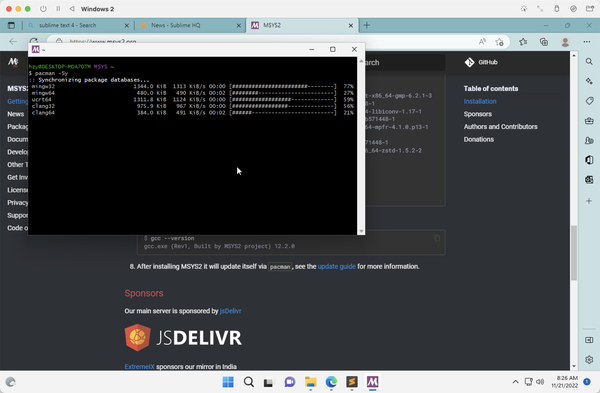Open Shopping tag icon in Edge sidebar

pyautogui.click(x=589, y=101)
